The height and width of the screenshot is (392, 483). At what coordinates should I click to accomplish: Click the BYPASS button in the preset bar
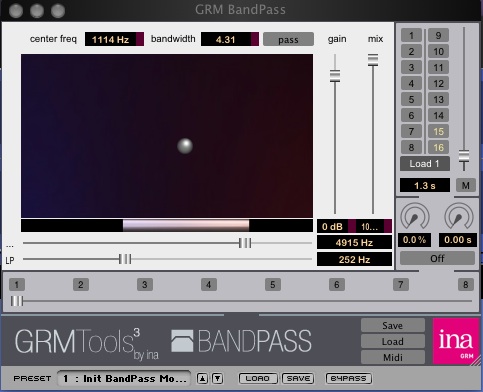click(x=348, y=378)
